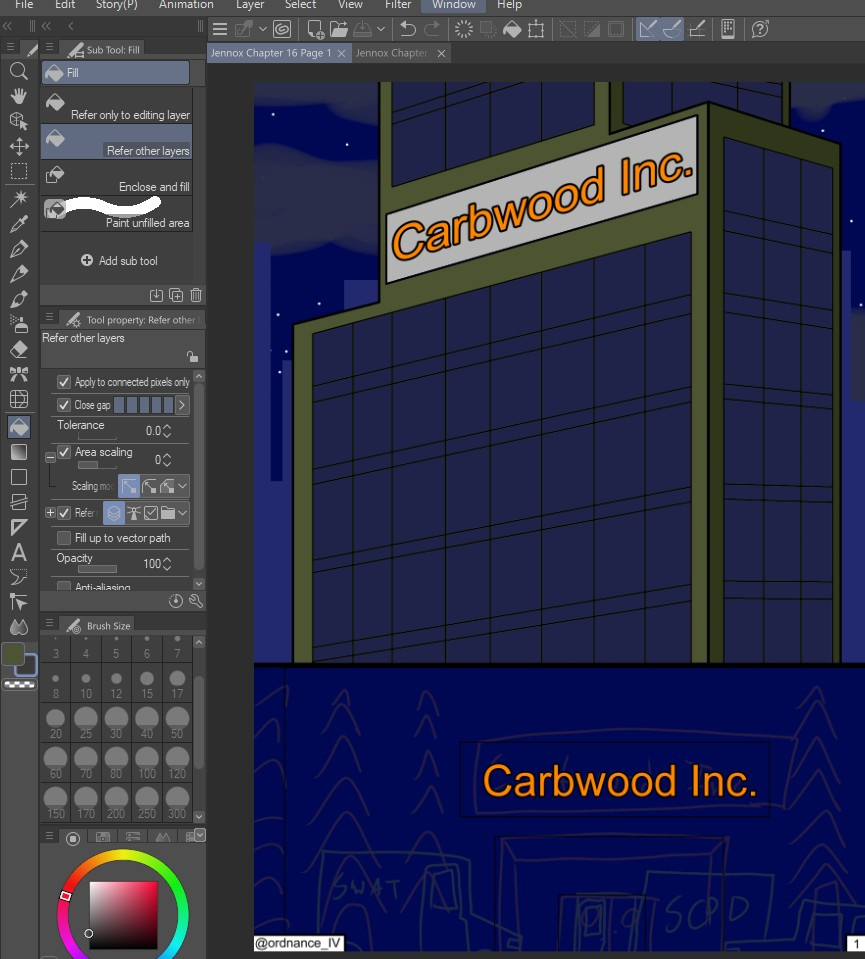The height and width of the screenshot is (959, 865).
Task: Enable Fill up to vector path
Action: coord(64,538)
